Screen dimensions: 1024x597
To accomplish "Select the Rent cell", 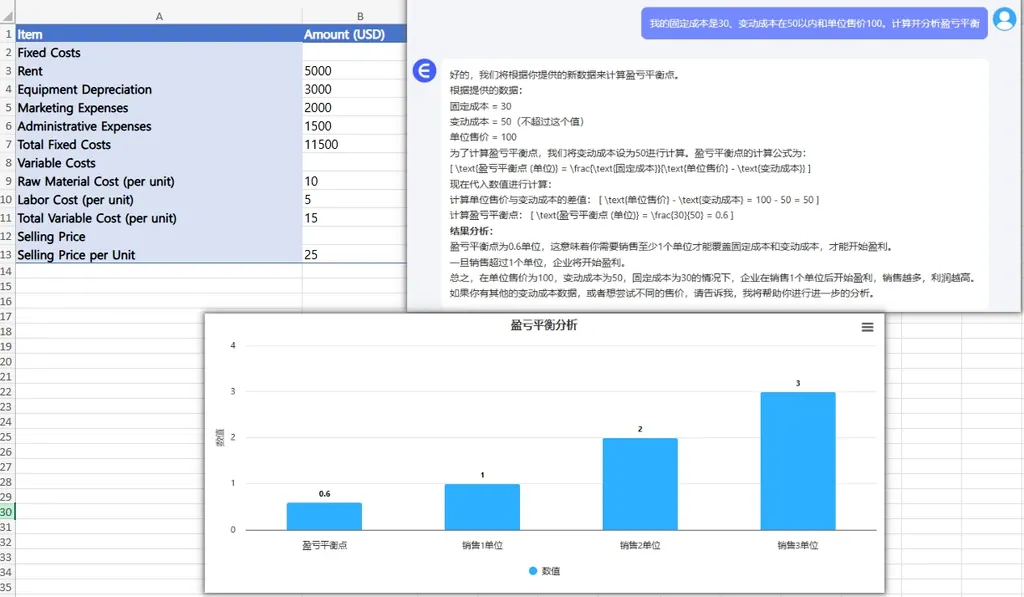I will click(159, 71).
